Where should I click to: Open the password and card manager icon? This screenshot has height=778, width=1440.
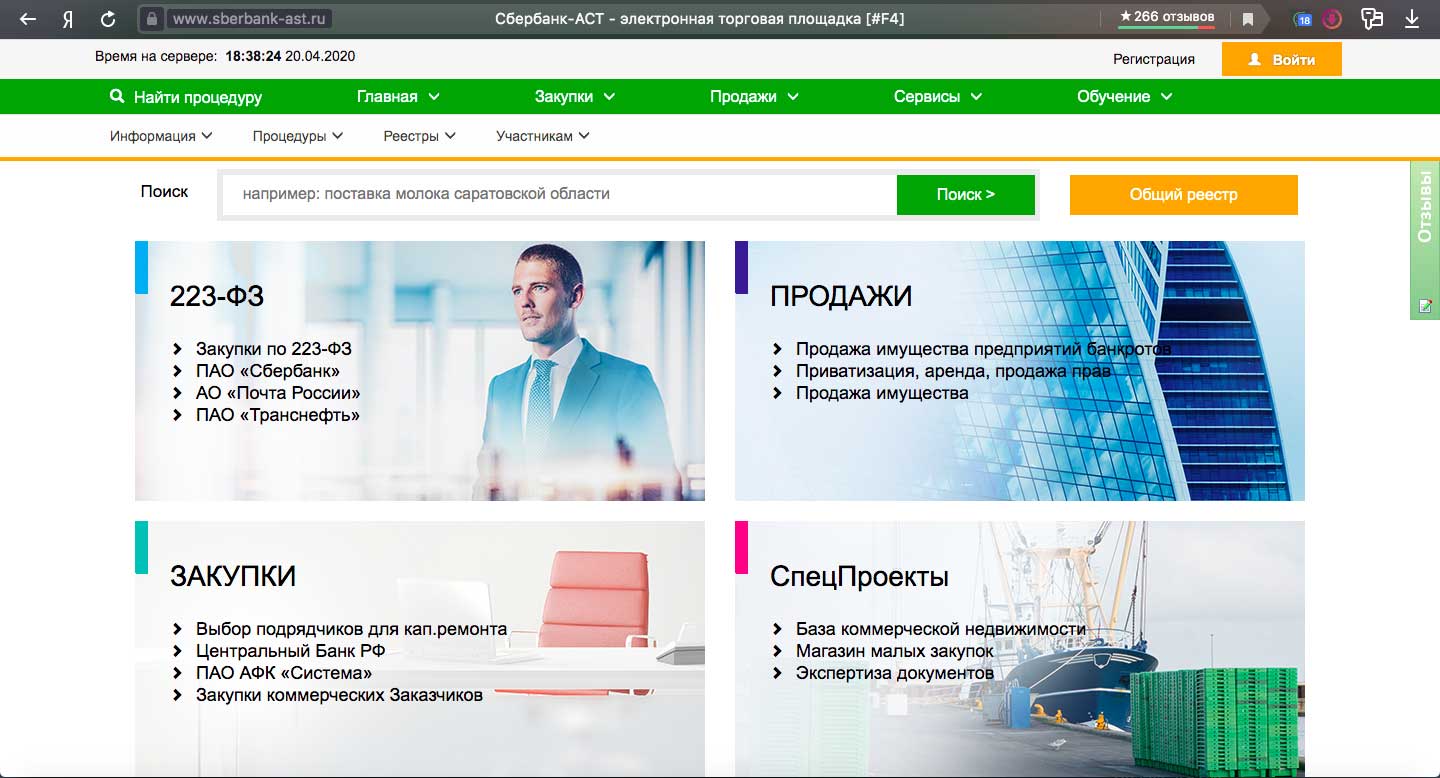[x=1372, y=18]
